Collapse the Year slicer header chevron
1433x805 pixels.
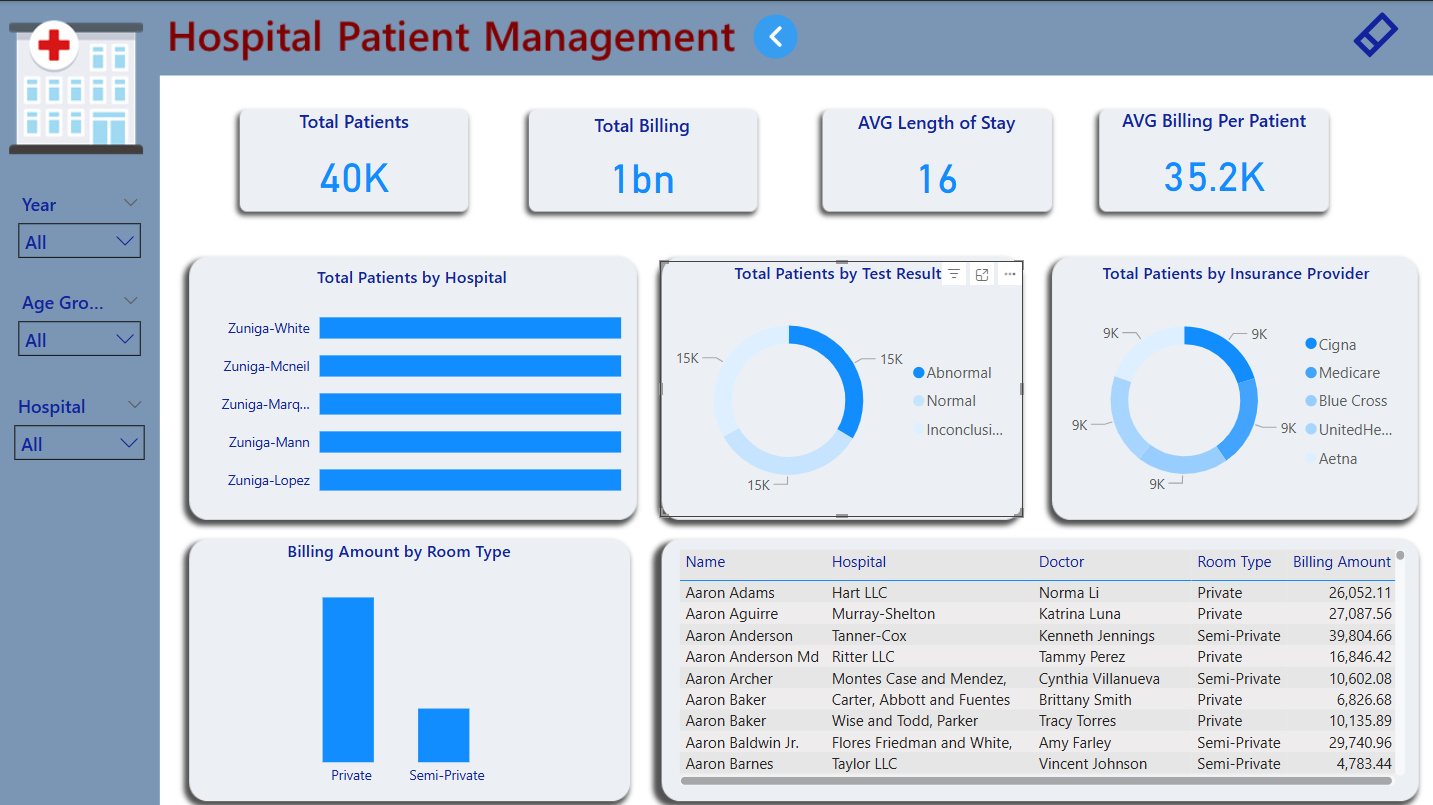click(130, 203)
